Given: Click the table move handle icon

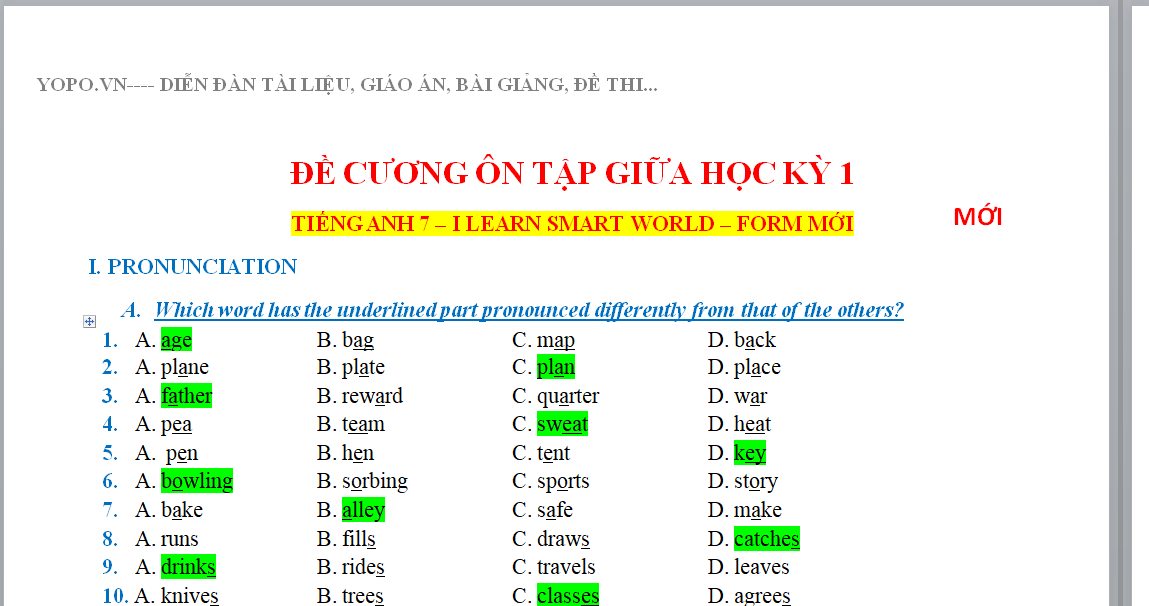Looking at the screenshot, I should point(90,321).
